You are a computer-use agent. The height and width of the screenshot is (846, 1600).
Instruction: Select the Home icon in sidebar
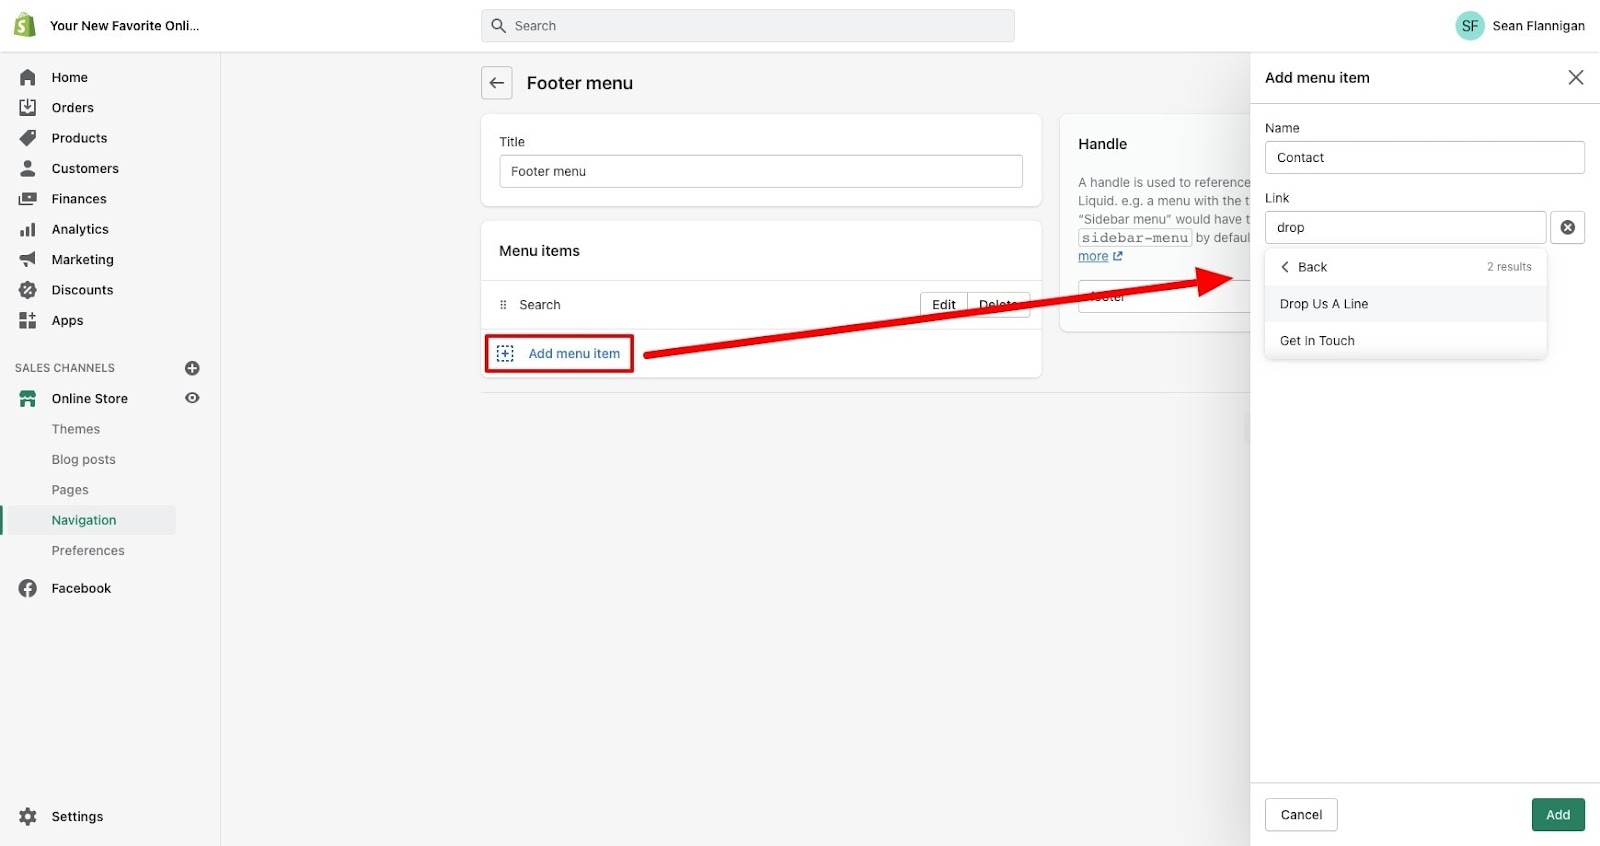29,77
